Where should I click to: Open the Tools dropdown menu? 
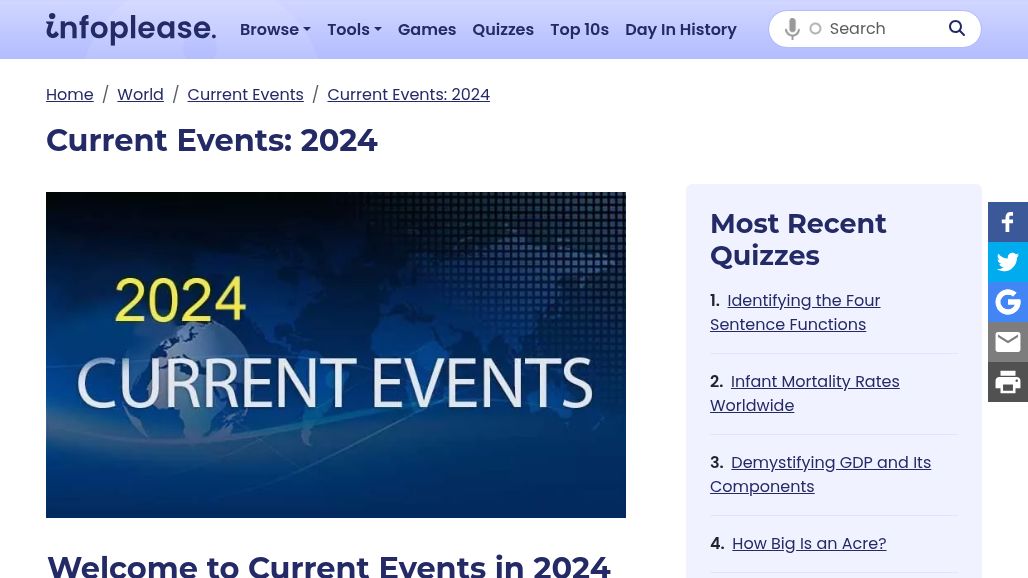click(x=354, y=29)
